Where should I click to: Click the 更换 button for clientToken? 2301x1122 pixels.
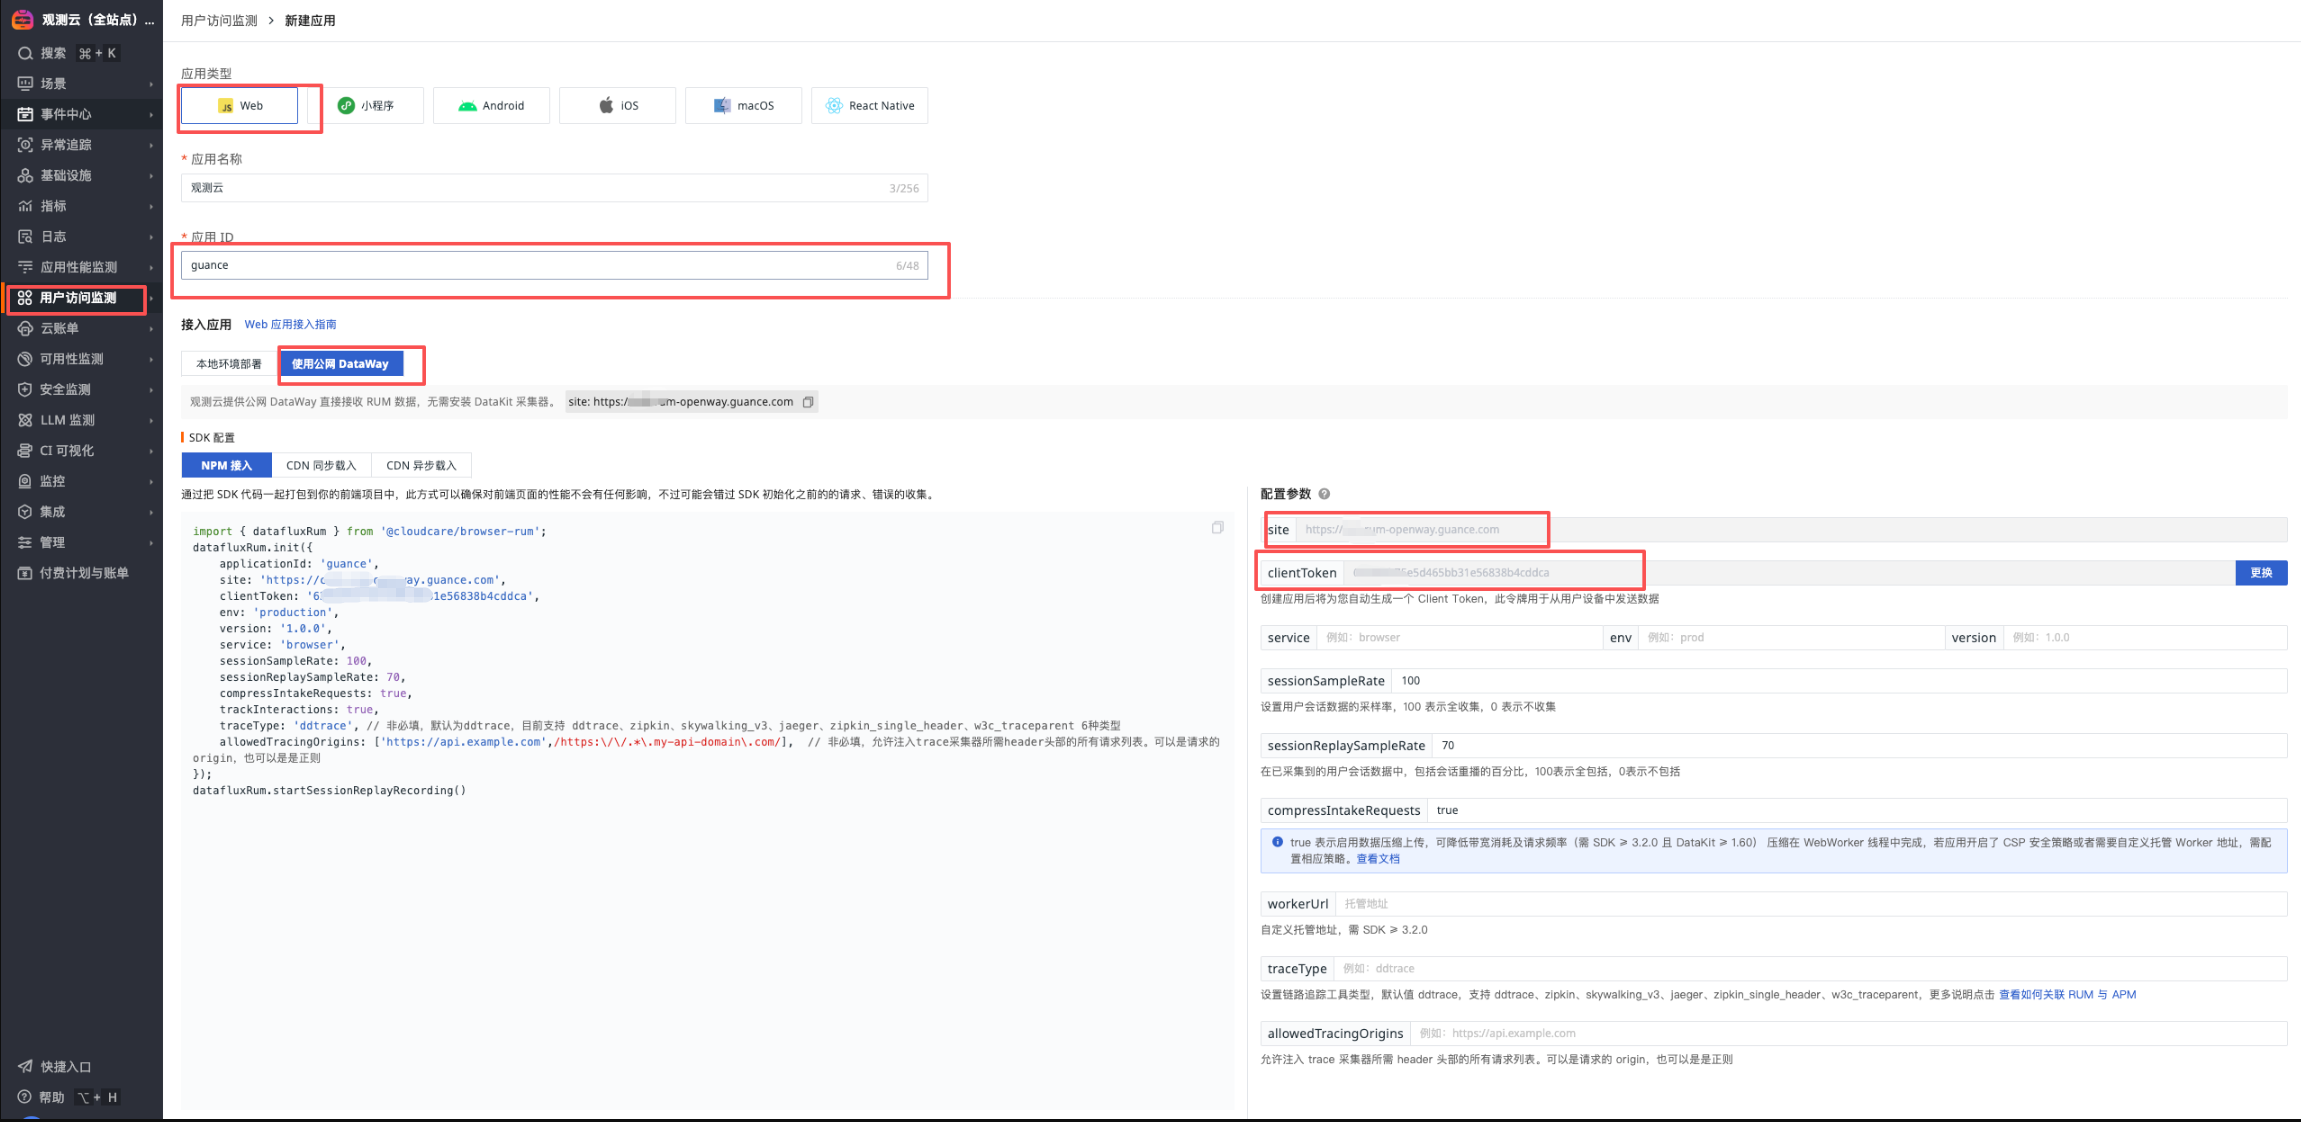(x=2260, y=573)
